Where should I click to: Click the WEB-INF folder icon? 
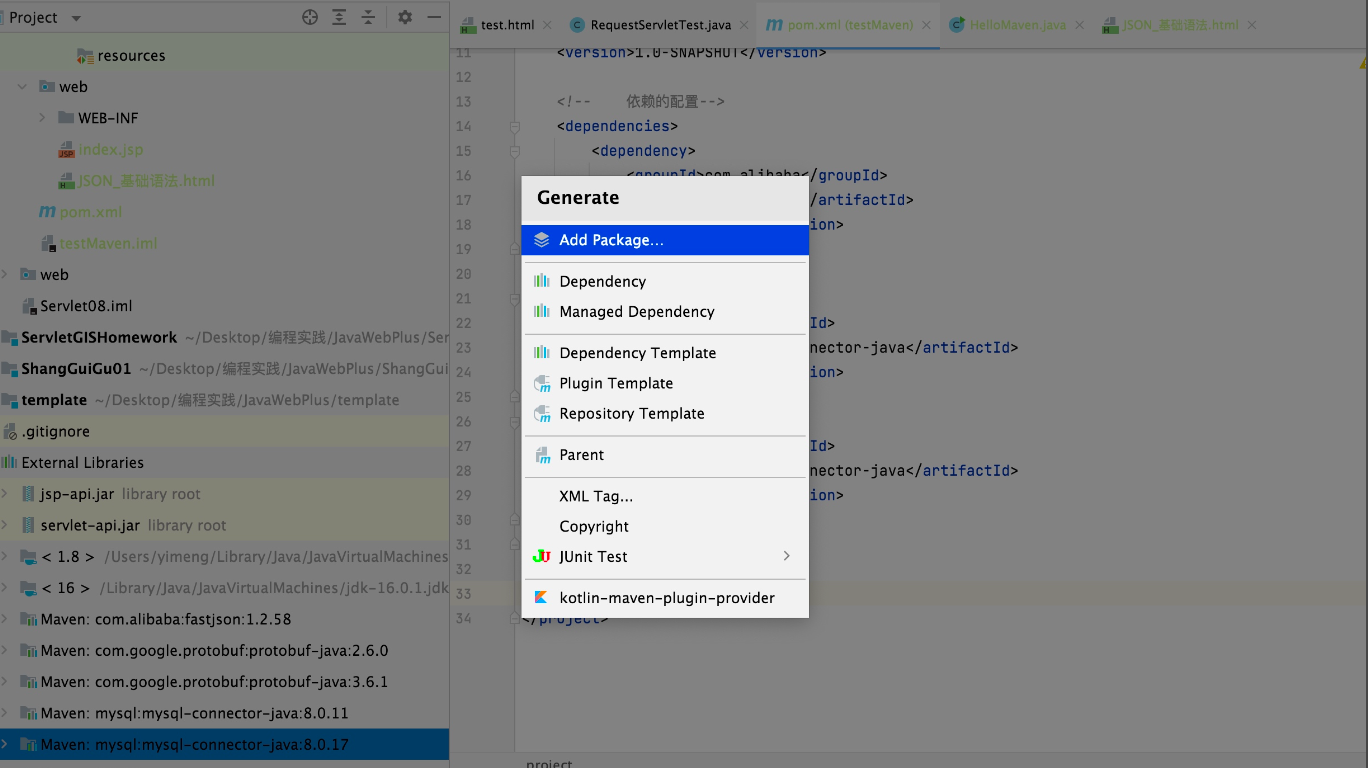click(x=66, y=118)
